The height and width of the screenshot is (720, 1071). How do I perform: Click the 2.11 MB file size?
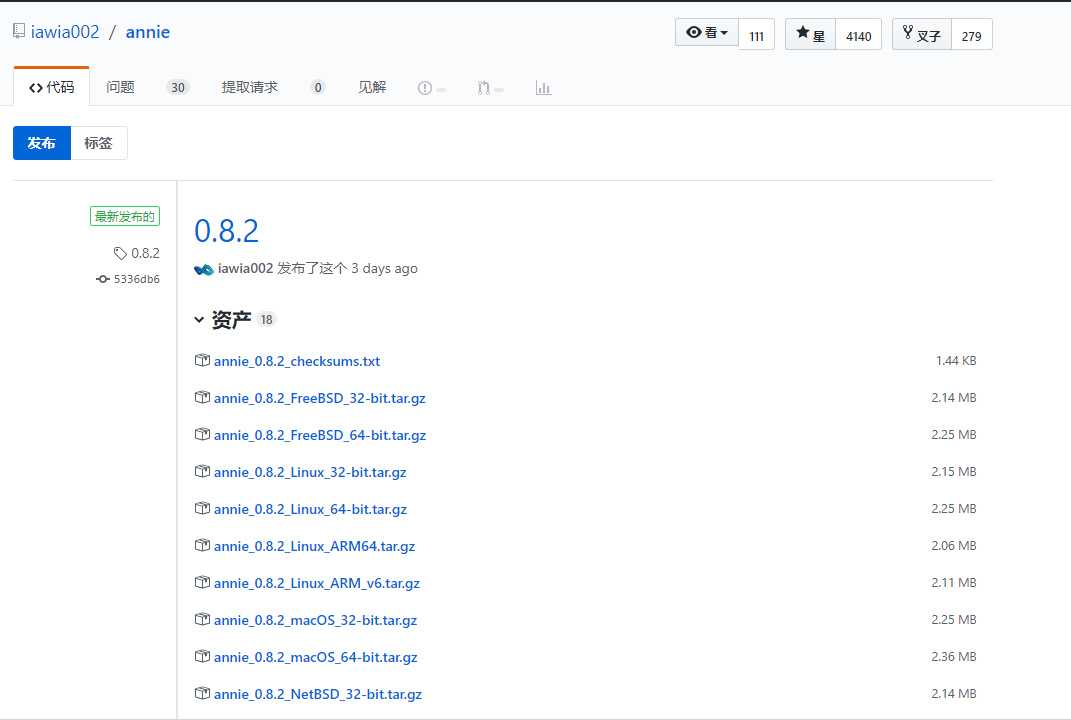(954, 583)
